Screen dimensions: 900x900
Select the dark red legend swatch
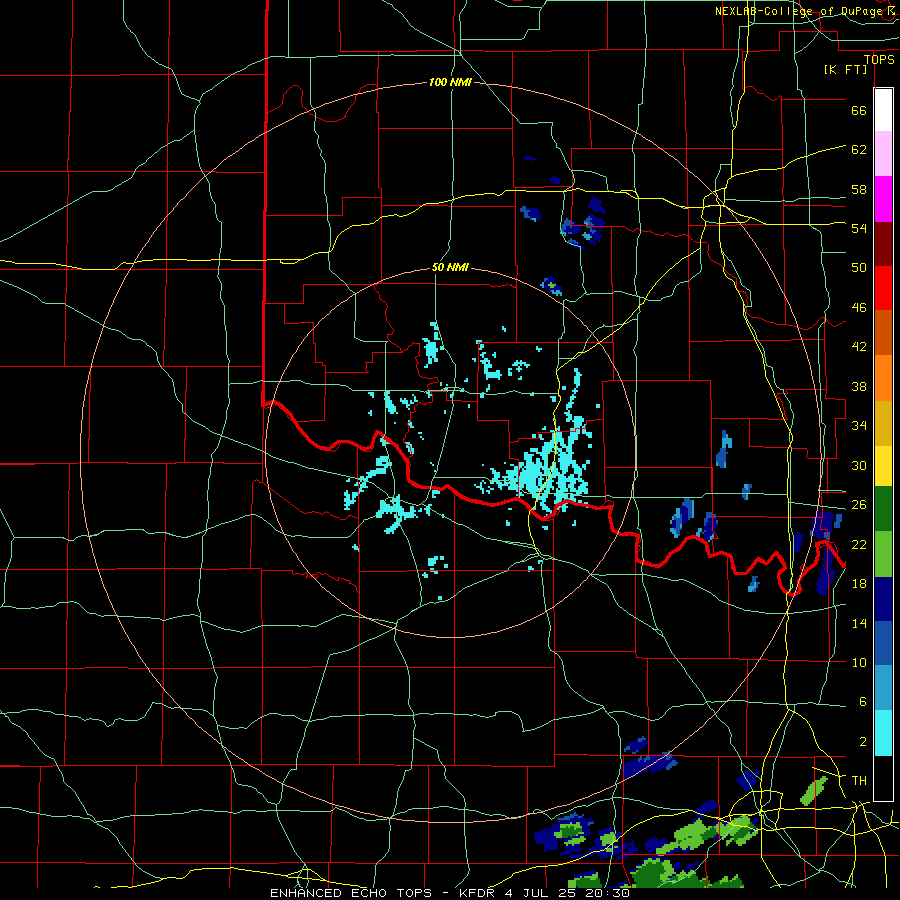(883, 244)
